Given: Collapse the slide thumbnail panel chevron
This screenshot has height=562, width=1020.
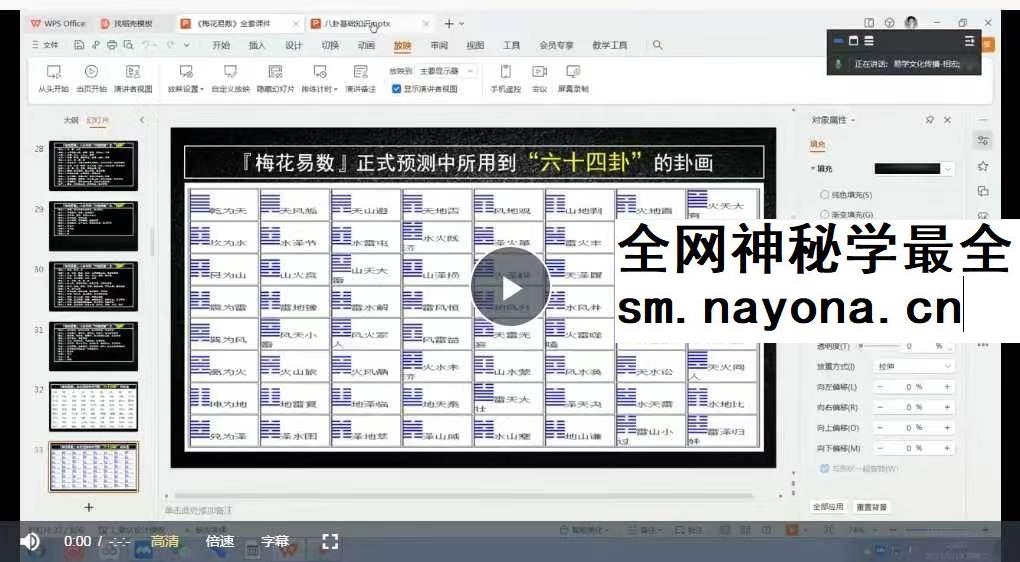Looking at the screenshot, I should pyautogui.click(x=142, y=120).
